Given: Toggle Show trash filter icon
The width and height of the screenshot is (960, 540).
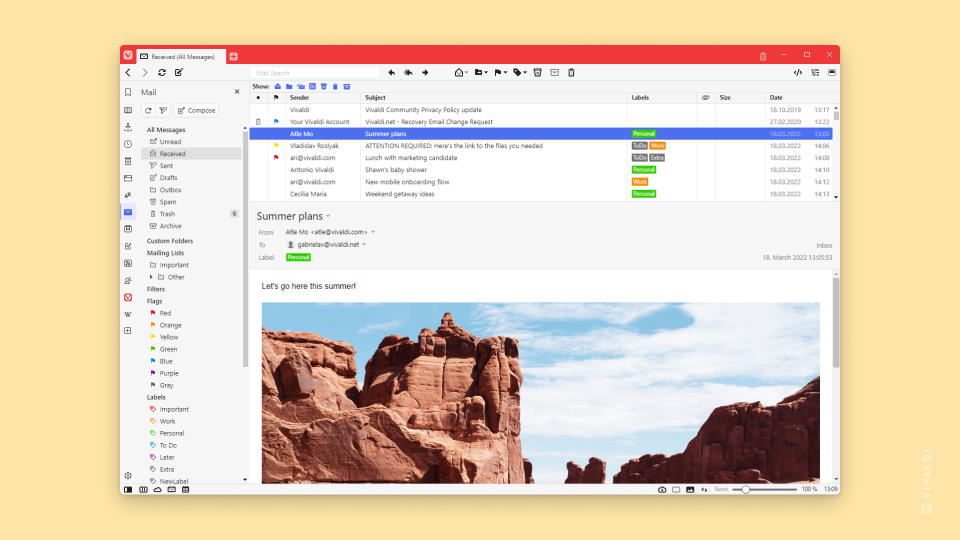Looking at the screenshot, I should [335, 87].
